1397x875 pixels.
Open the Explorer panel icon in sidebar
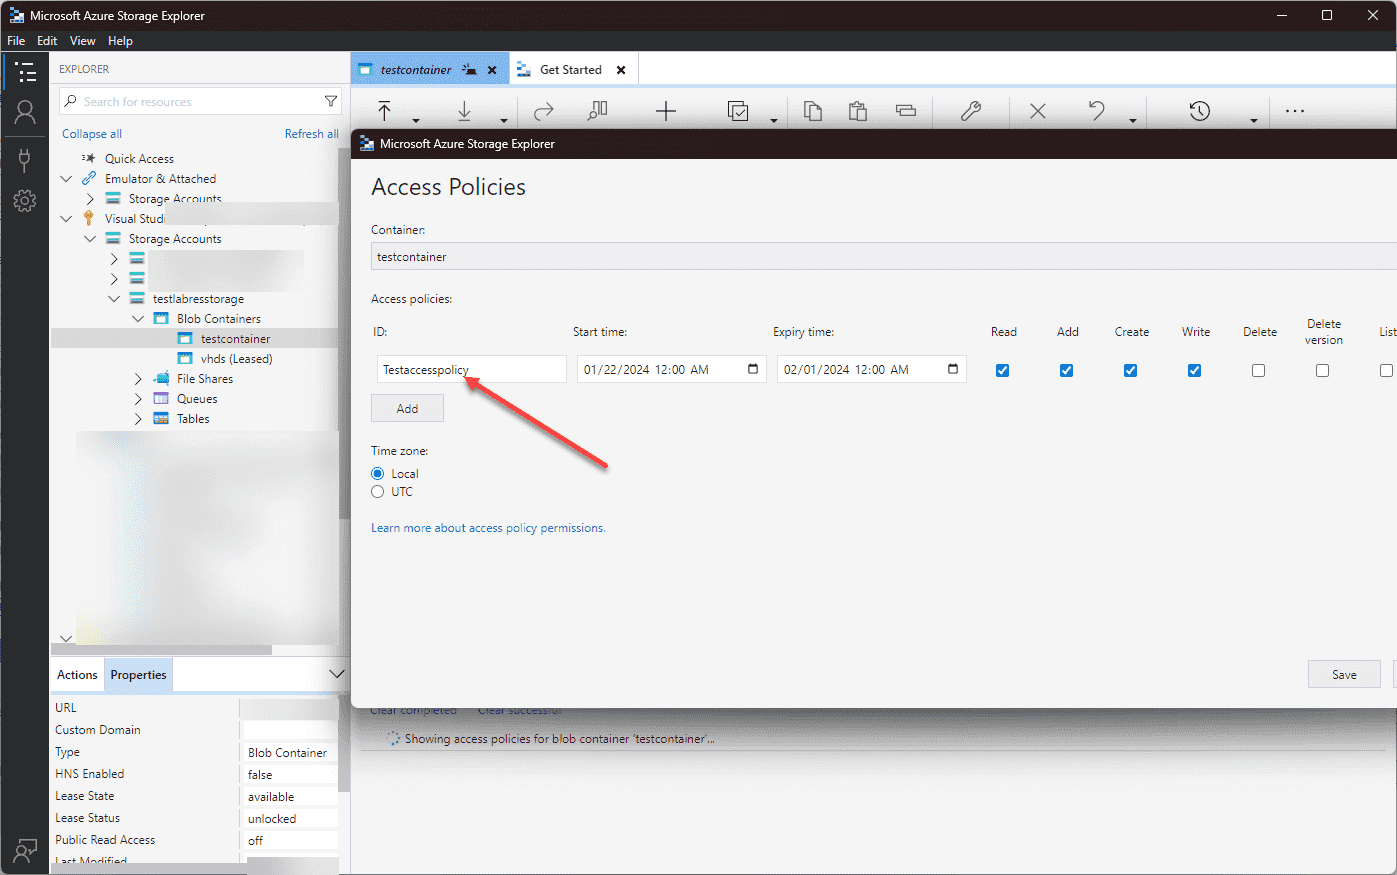(25, 72)
